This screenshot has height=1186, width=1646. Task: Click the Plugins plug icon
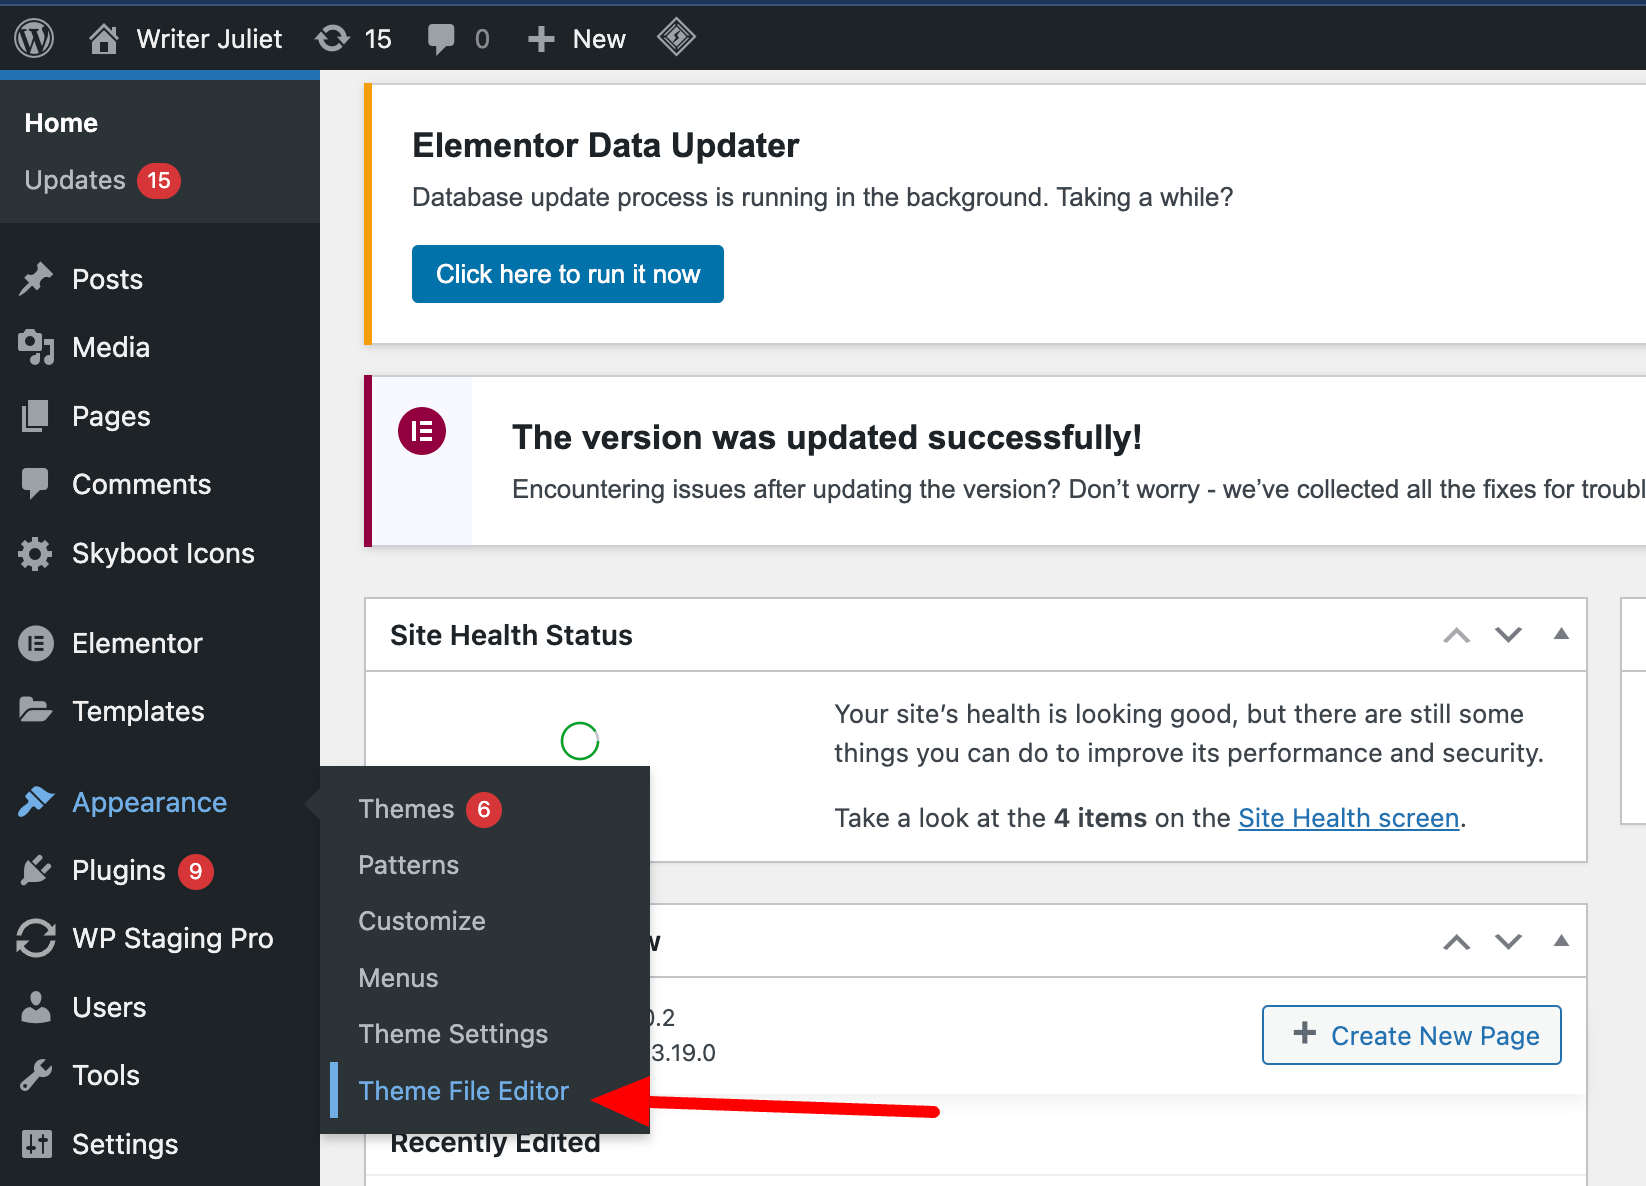(36, 870)
